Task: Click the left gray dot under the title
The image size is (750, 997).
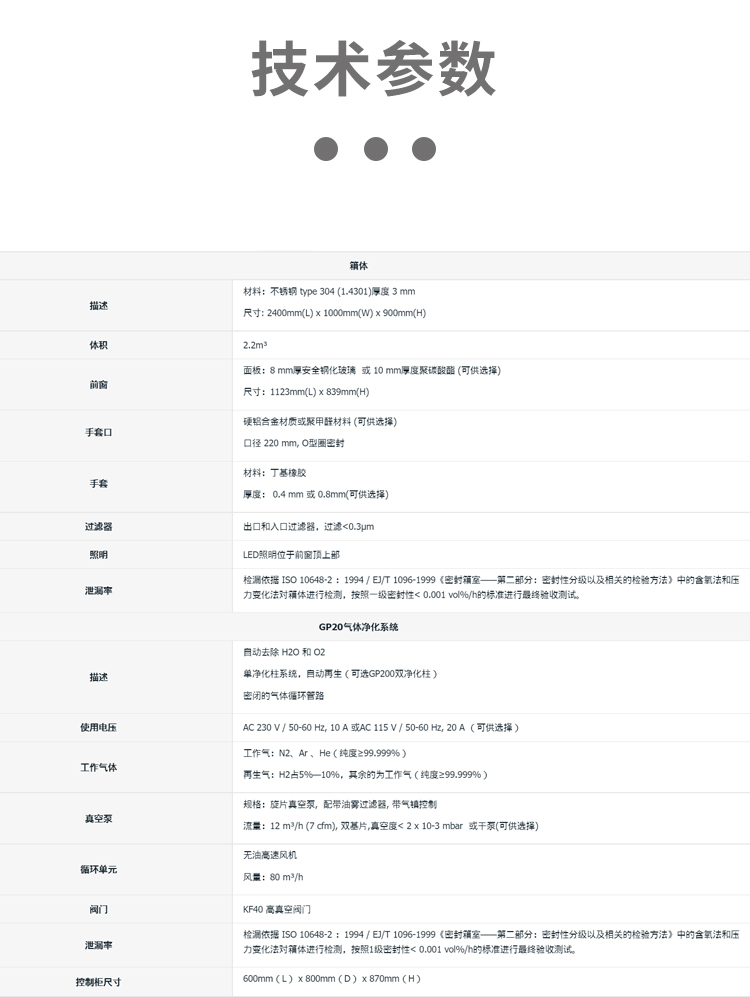Action: click(x=326, y=149)
